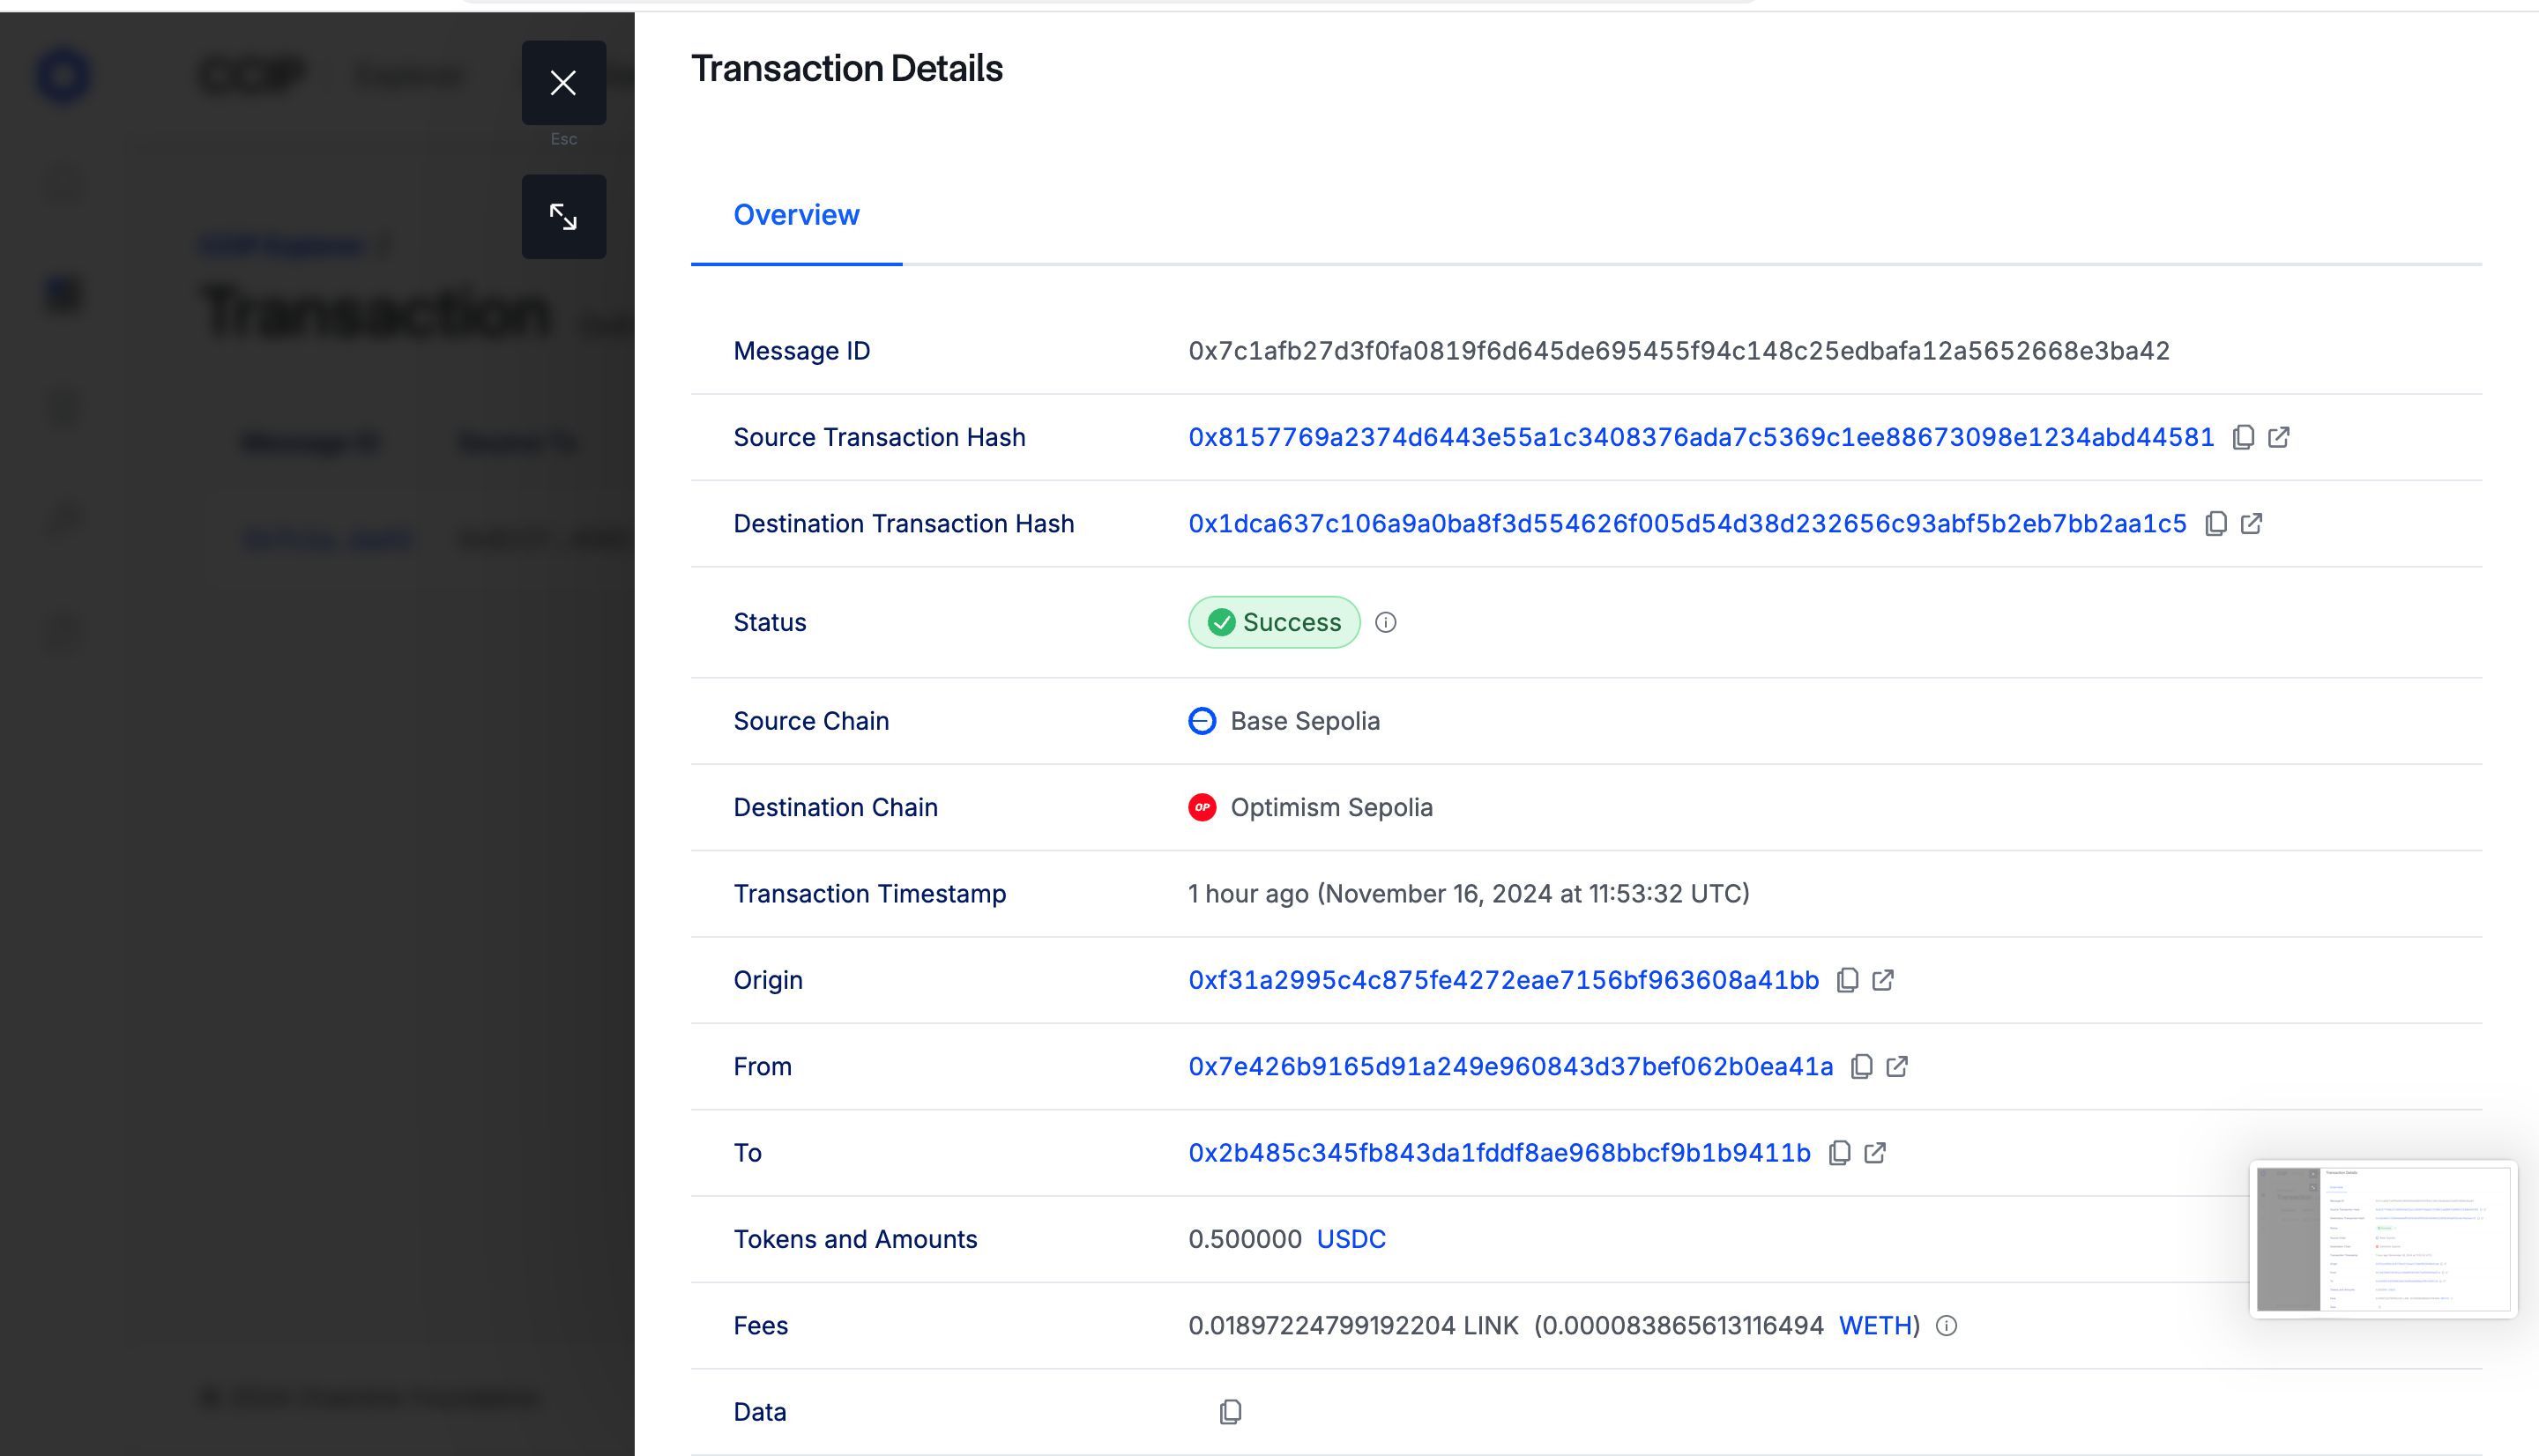
Task: Open the Destination Transaction Hash link
Action: pyautogui.click(x=1687, y=524)
